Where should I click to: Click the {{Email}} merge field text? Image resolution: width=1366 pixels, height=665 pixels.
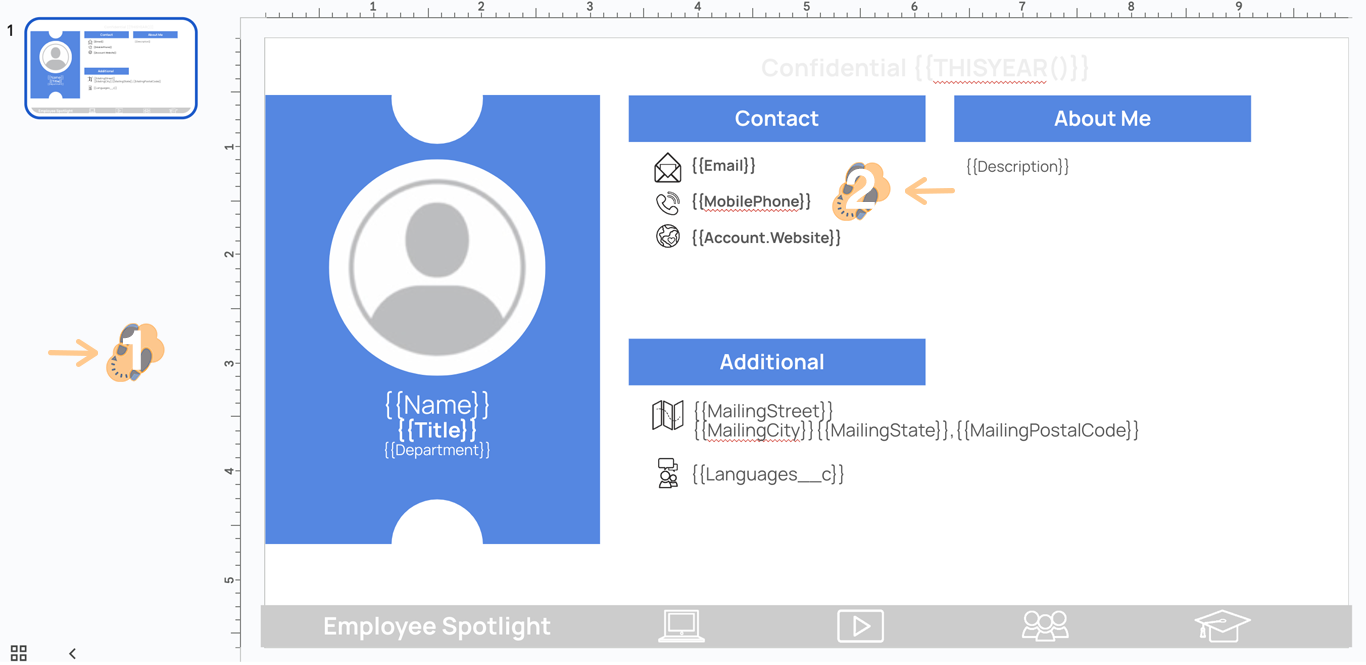click(x=723, y=166)
